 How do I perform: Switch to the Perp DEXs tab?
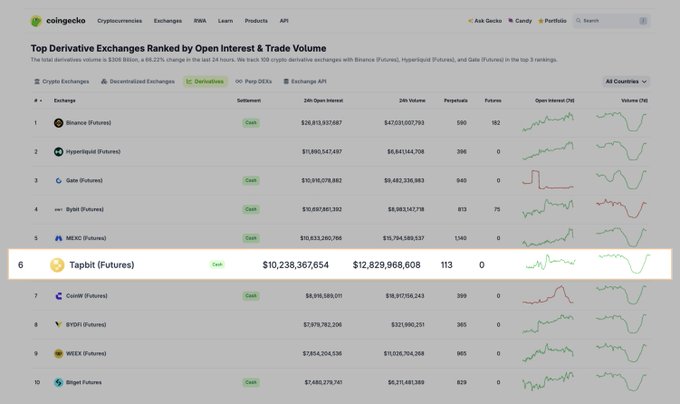[254, 81]
